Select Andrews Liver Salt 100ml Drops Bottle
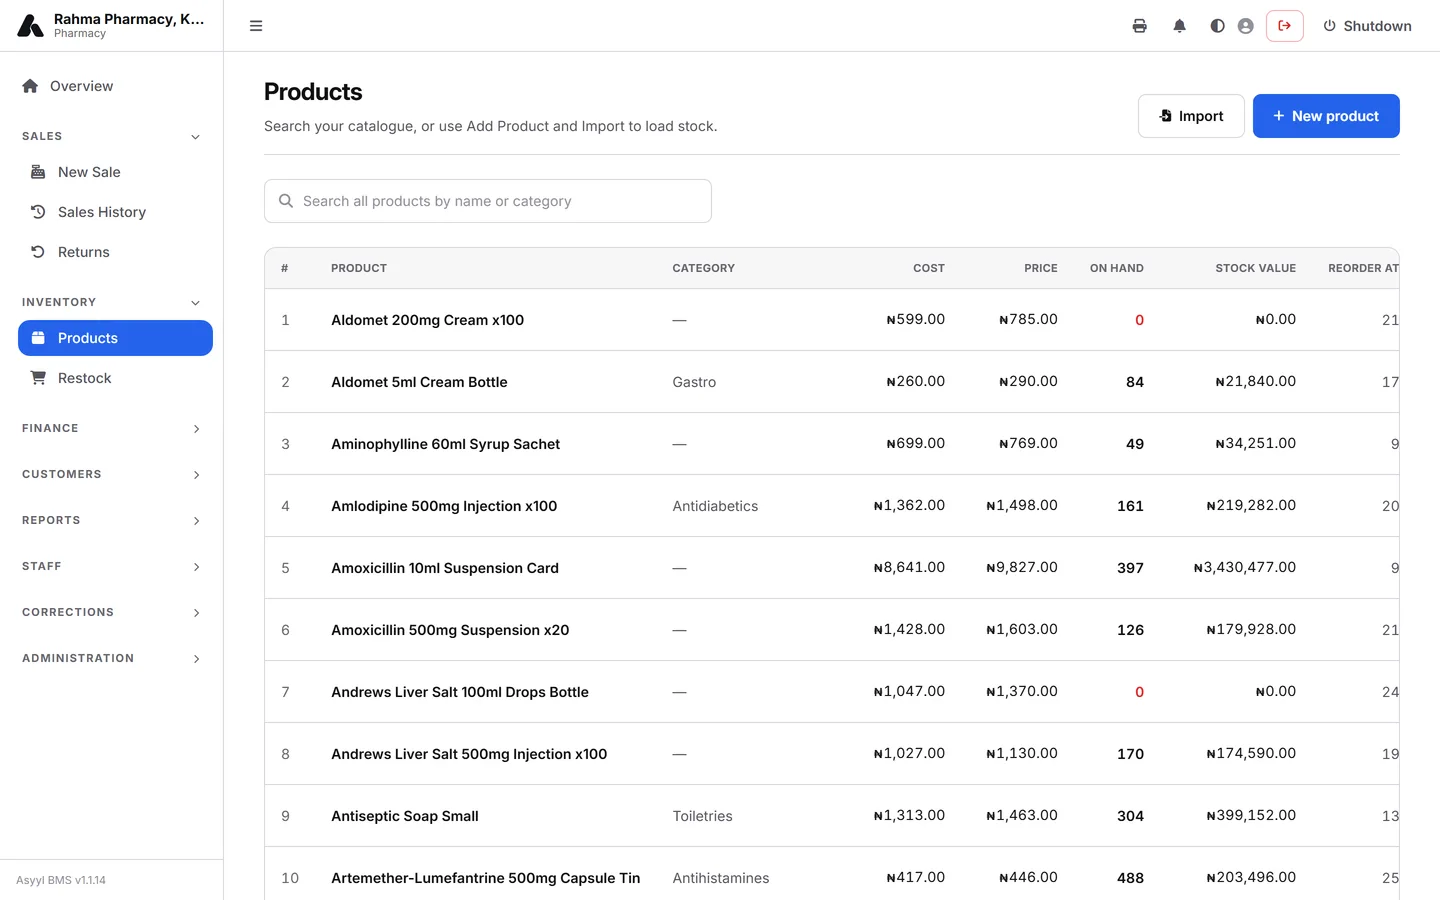Image resolution: width=1440 pixels, height=900 pixels. tap(460, 692)
